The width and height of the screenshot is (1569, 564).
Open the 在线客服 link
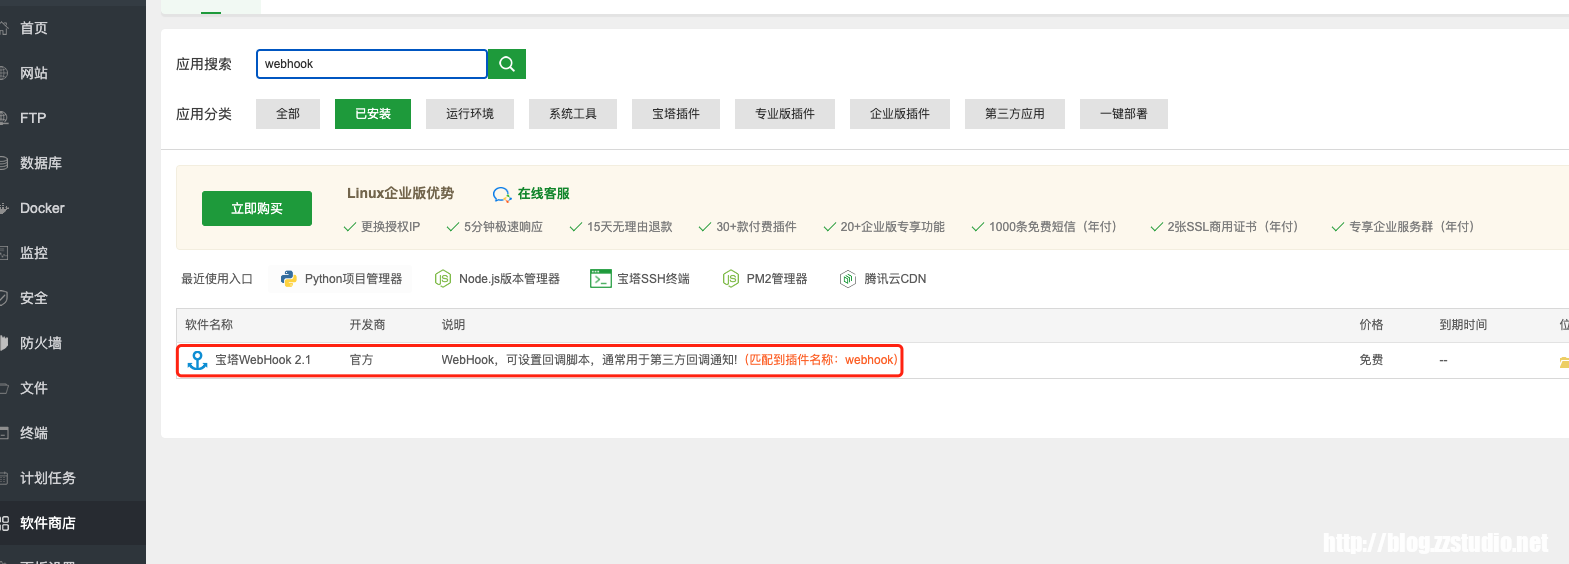[x=544, y=194]
